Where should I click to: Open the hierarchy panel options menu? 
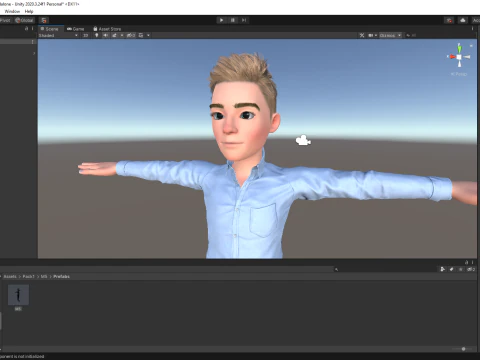pos(32,29)
